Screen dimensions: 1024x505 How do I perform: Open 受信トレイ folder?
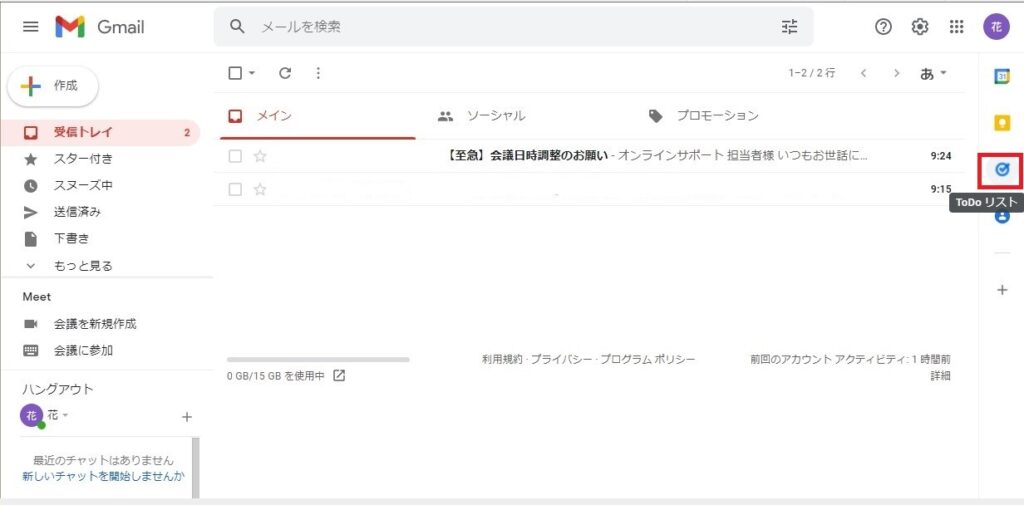coord(101,133)
